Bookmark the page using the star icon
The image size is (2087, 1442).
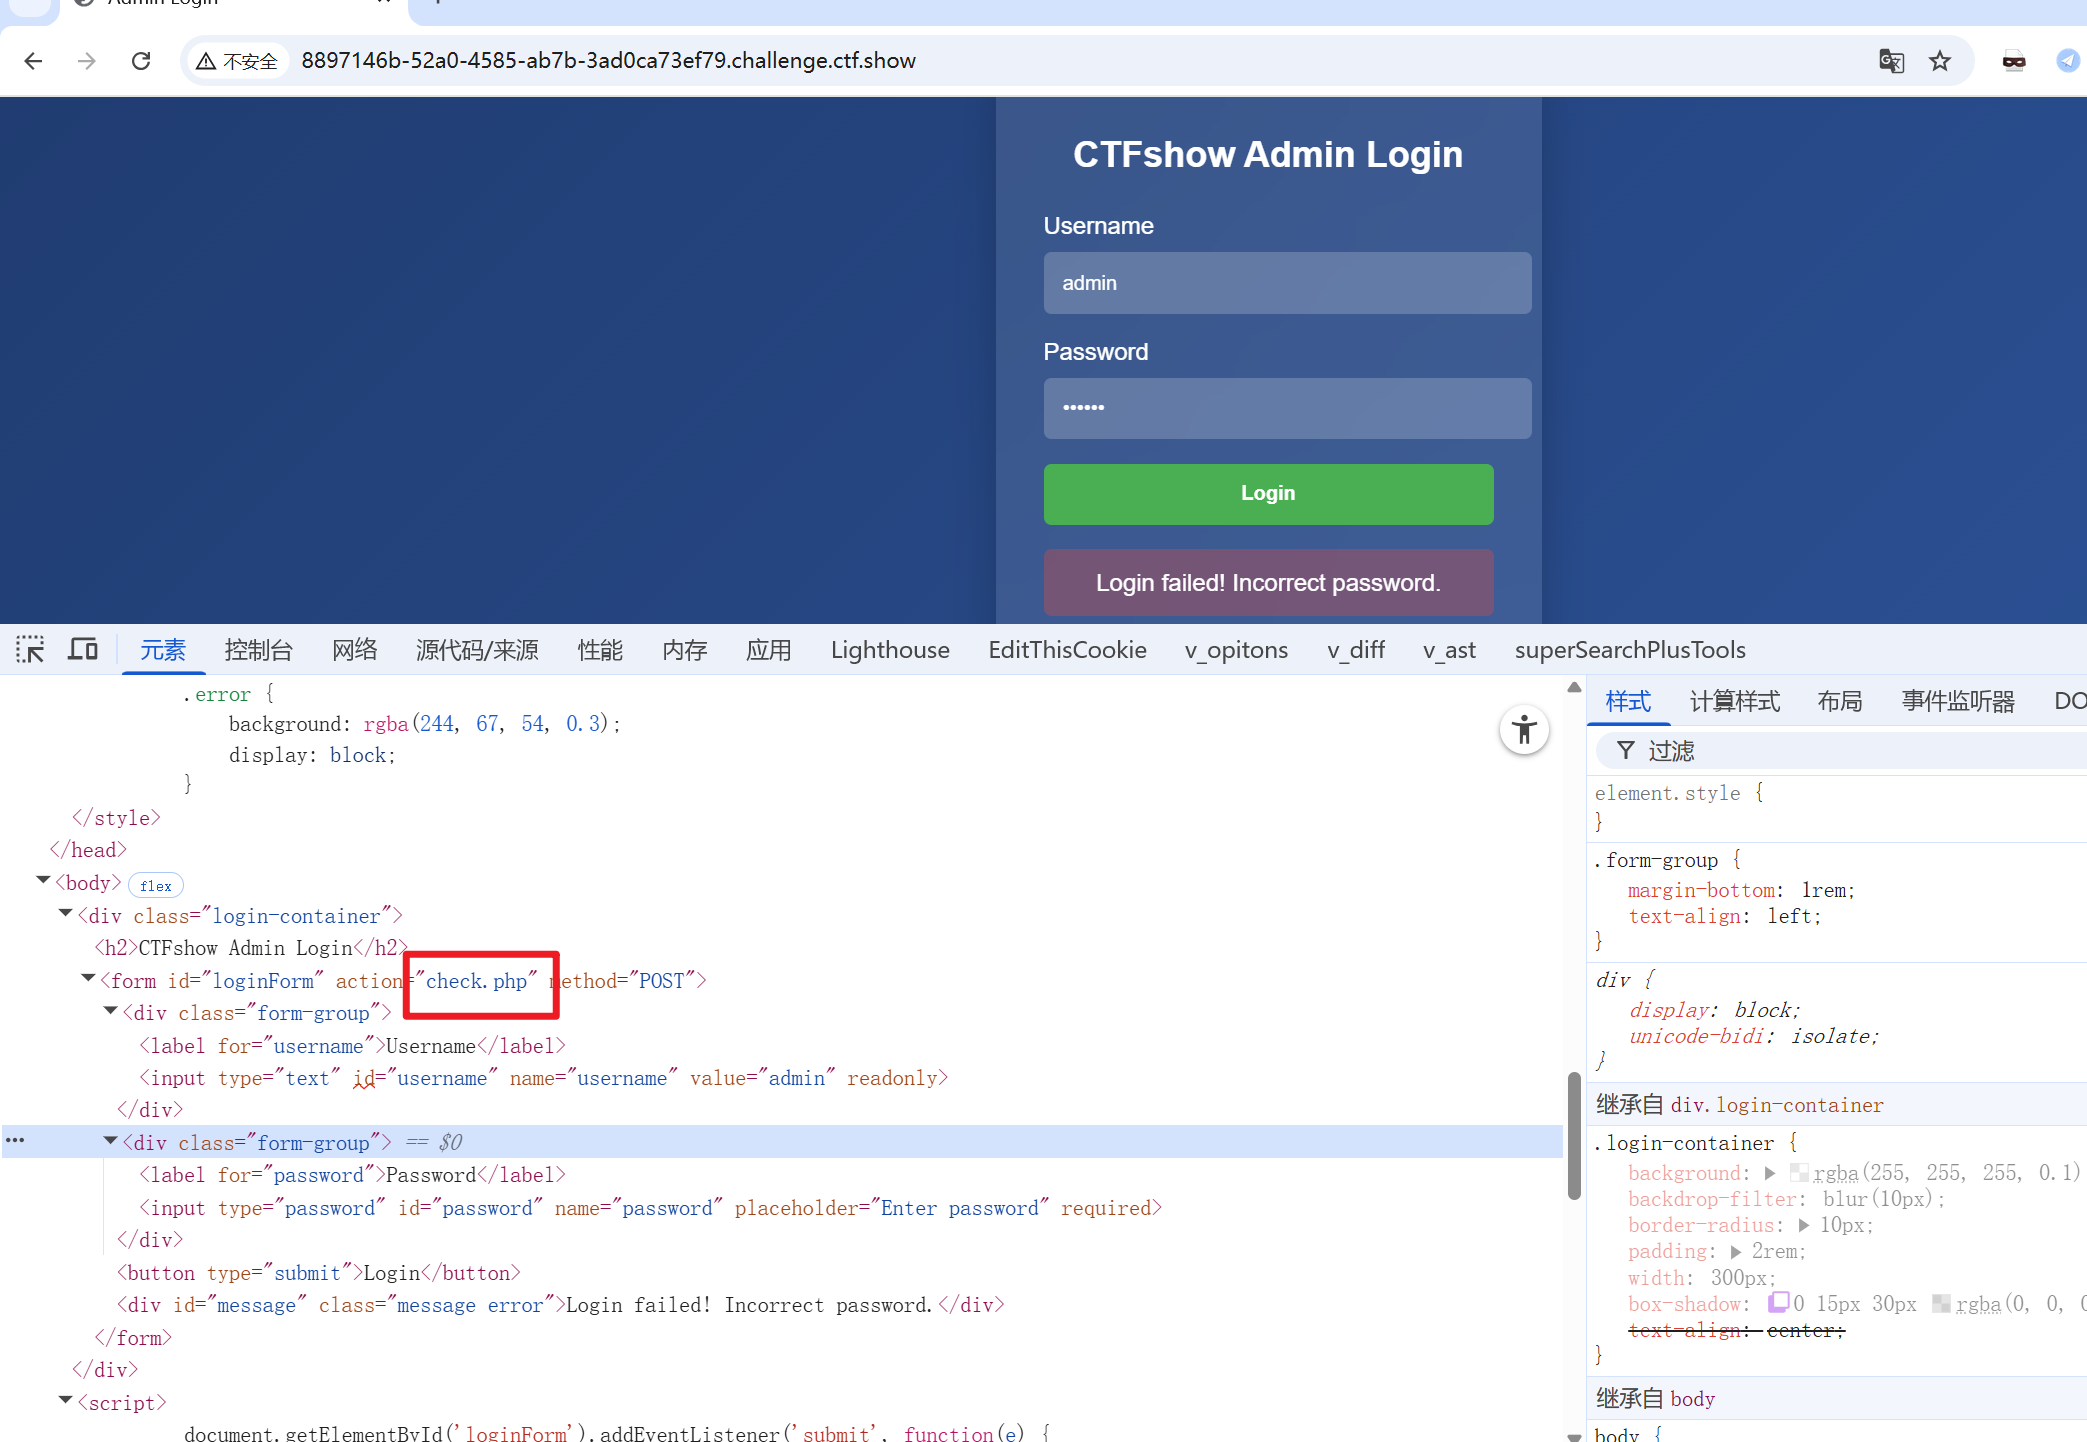1940,60
